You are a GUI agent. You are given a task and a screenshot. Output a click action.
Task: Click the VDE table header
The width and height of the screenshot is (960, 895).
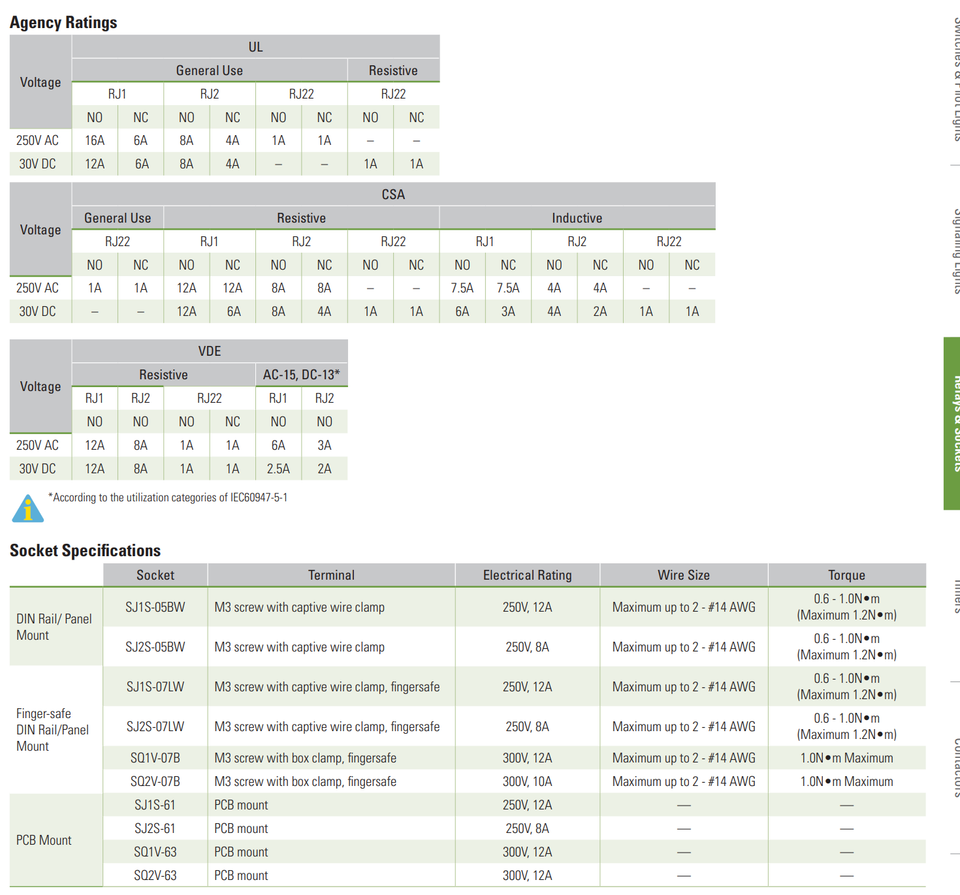tap(209, 351)
